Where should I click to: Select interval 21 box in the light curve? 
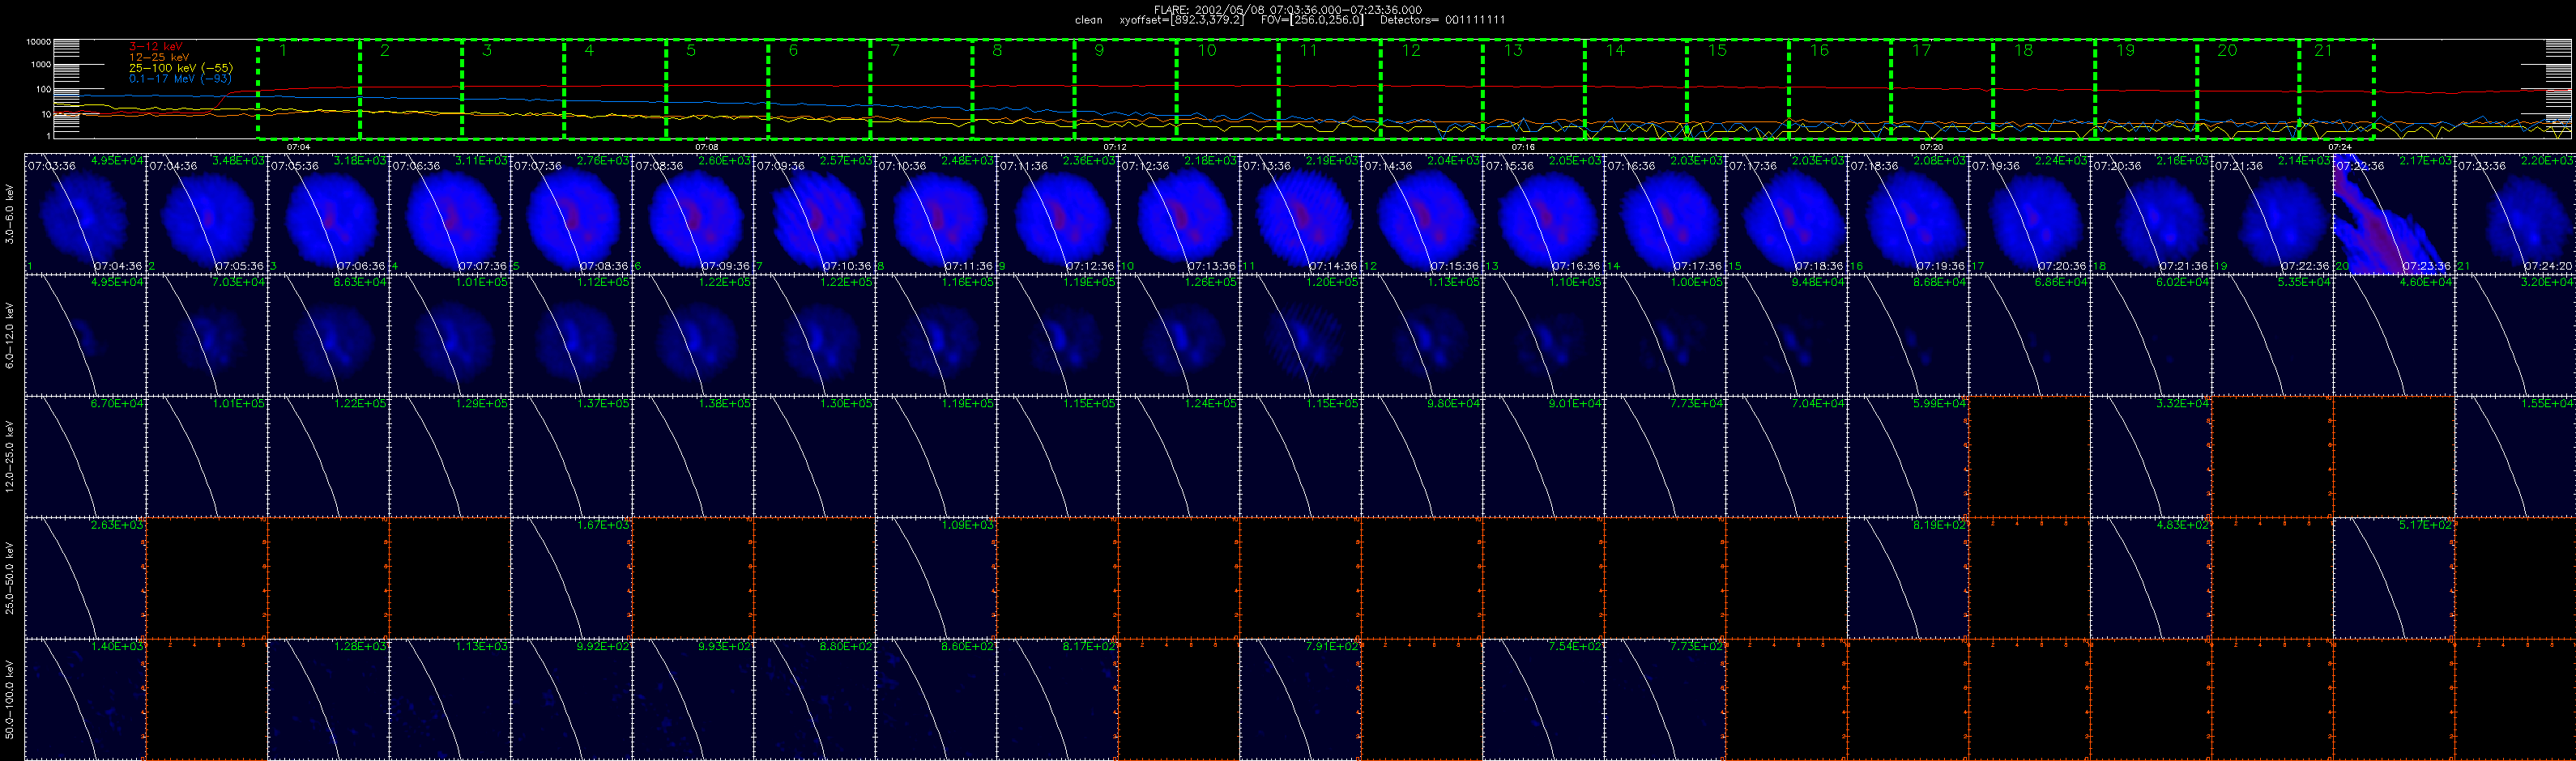point(2337,89)
